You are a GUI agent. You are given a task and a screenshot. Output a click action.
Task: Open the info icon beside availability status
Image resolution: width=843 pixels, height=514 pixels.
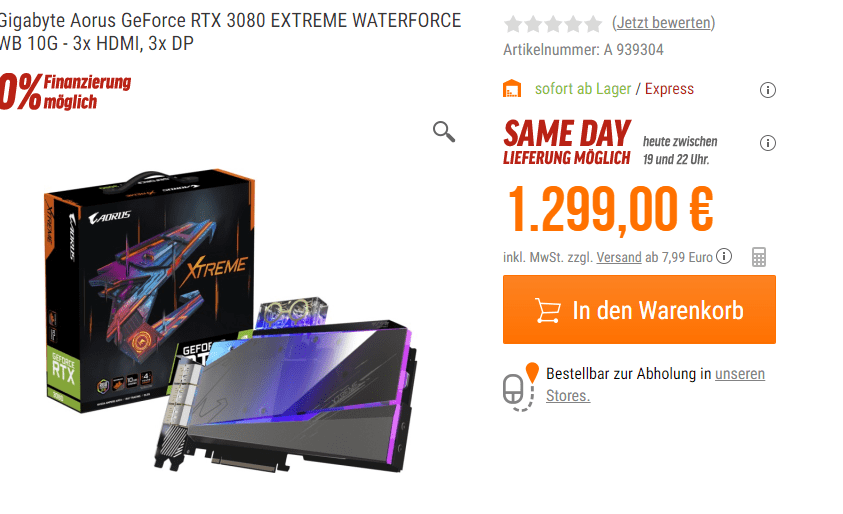pos(767,90)
